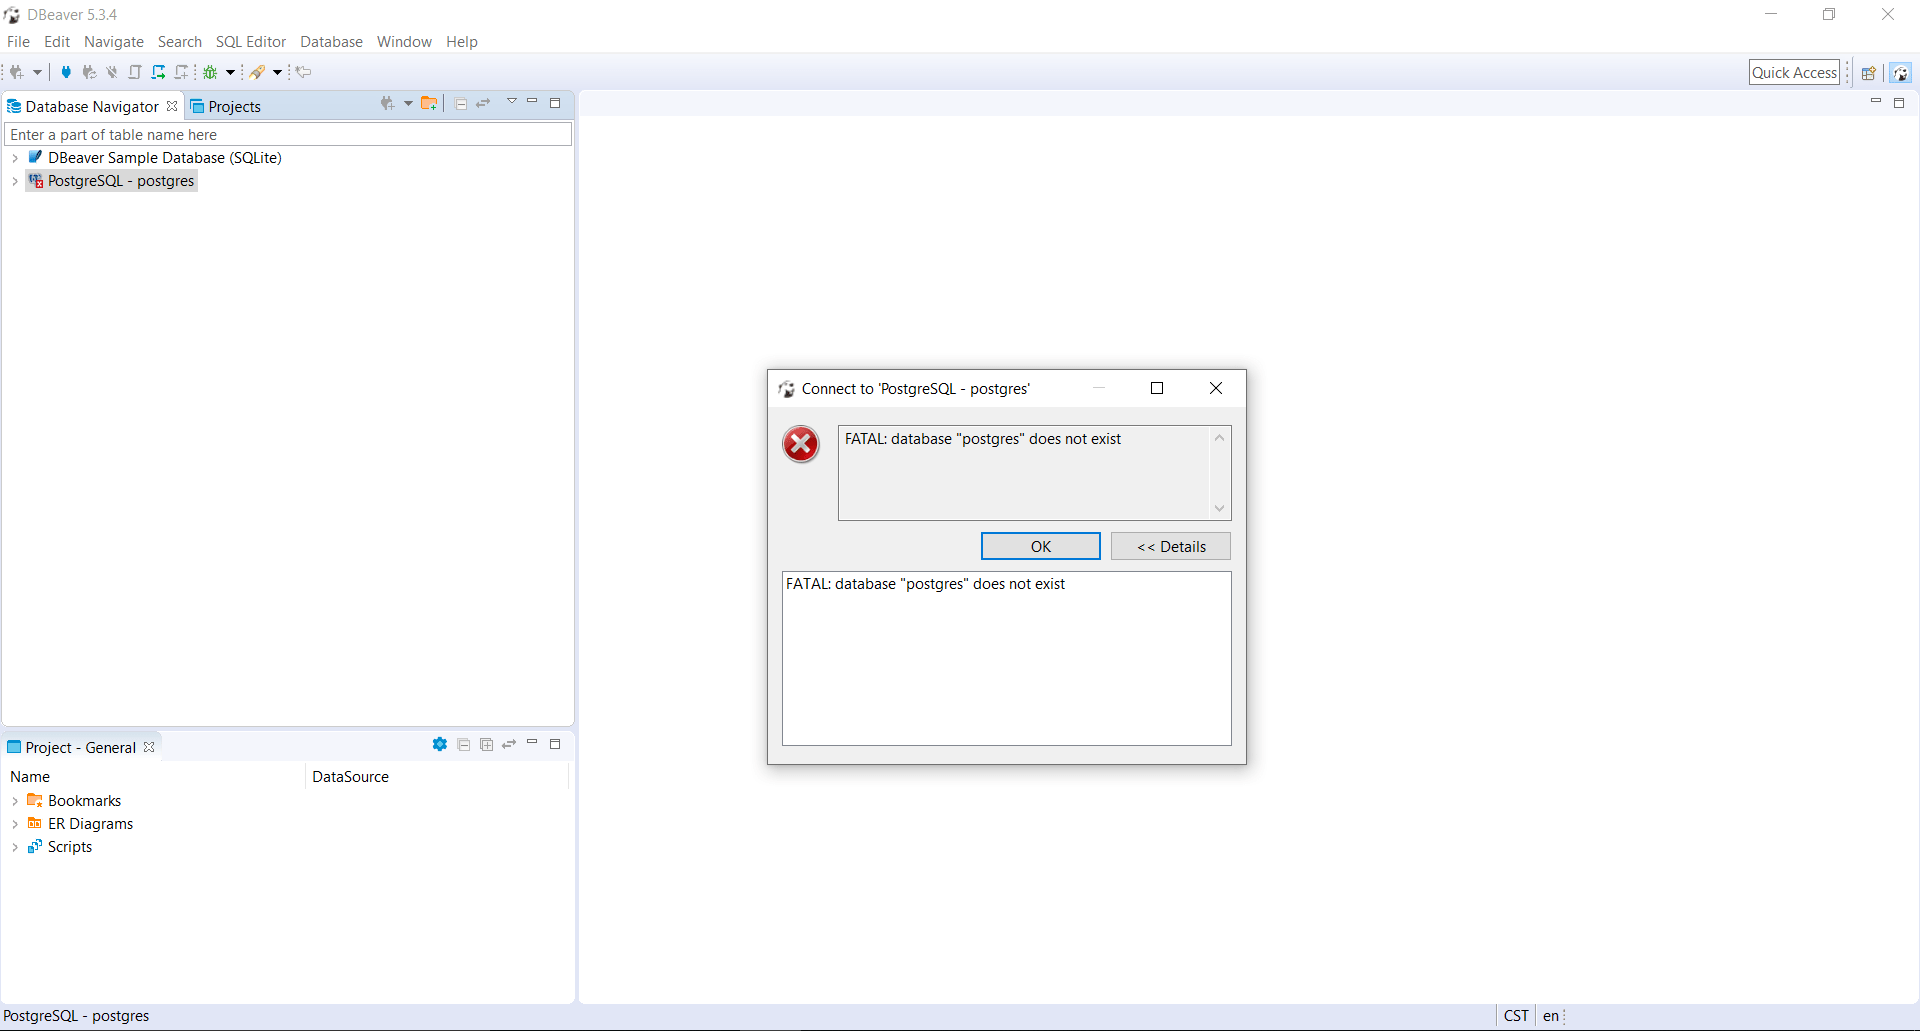Invoke the Disconnect icon on the toolbar
The image size is (1920, 1031).
tap(110, 72)
